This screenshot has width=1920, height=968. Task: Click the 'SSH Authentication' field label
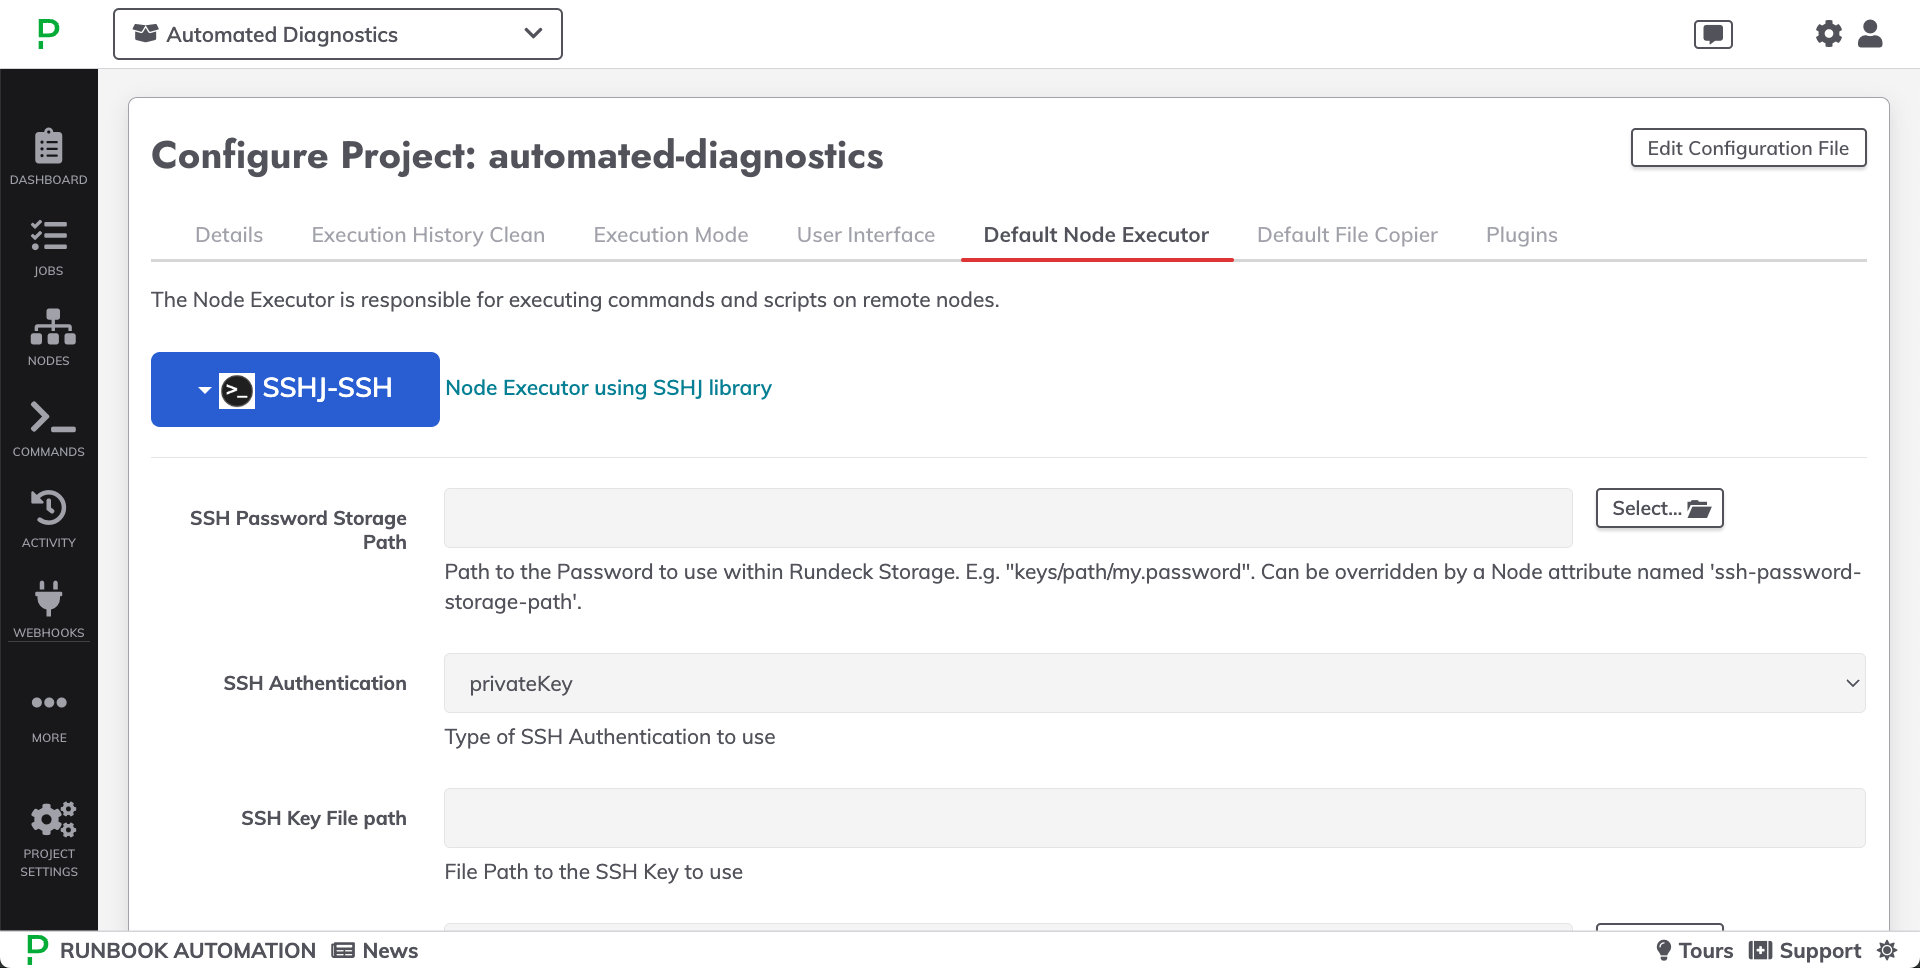pos(315,683)
